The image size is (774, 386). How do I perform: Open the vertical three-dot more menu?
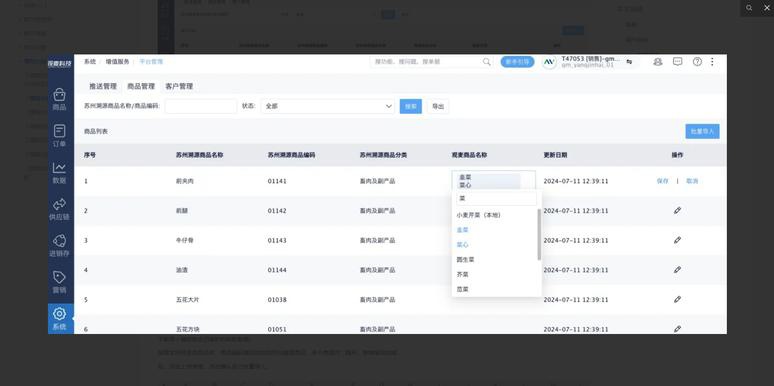712,62
